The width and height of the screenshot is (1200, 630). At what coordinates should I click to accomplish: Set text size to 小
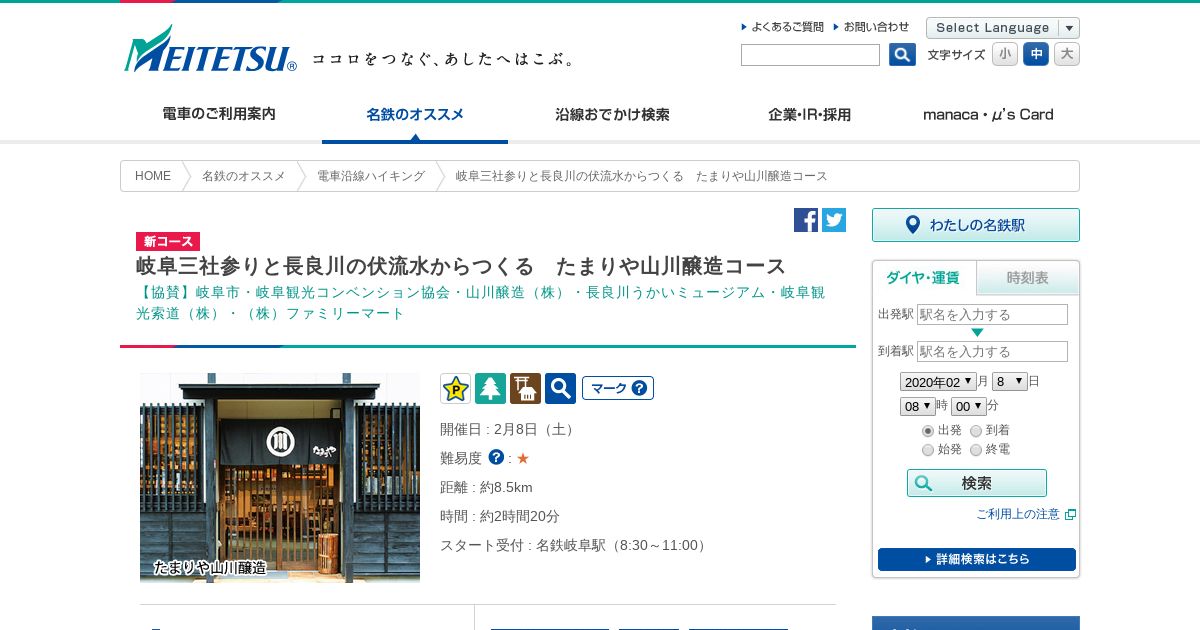click(x=1005, y=54)
